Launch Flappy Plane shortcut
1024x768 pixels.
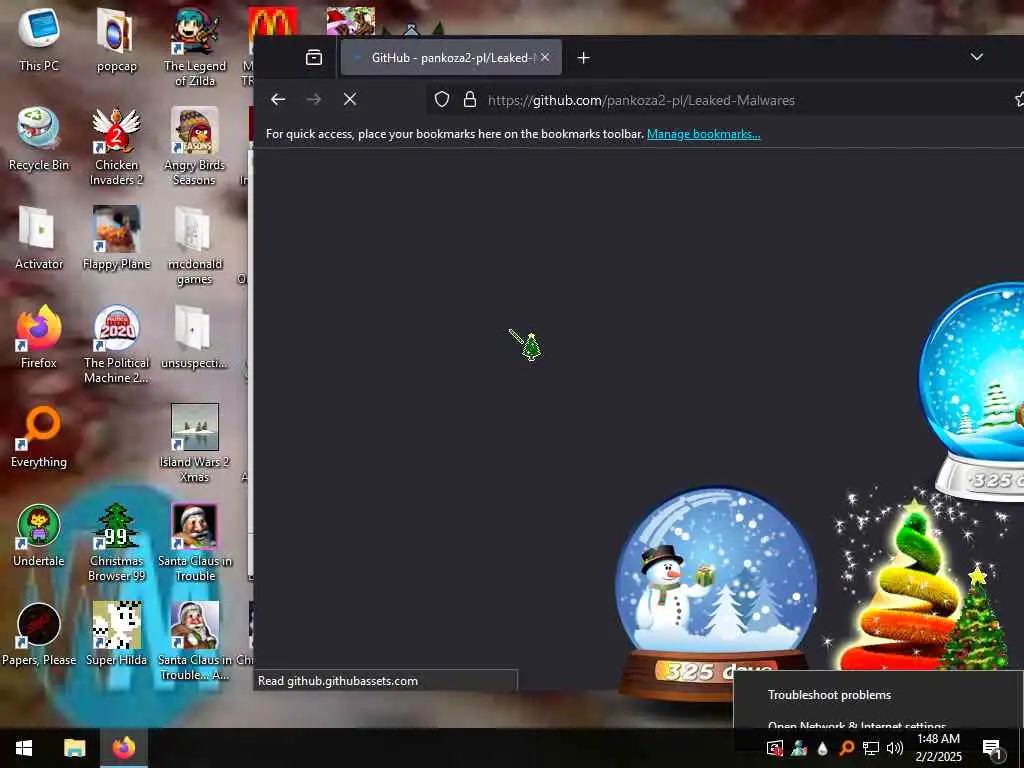(116, 238)
